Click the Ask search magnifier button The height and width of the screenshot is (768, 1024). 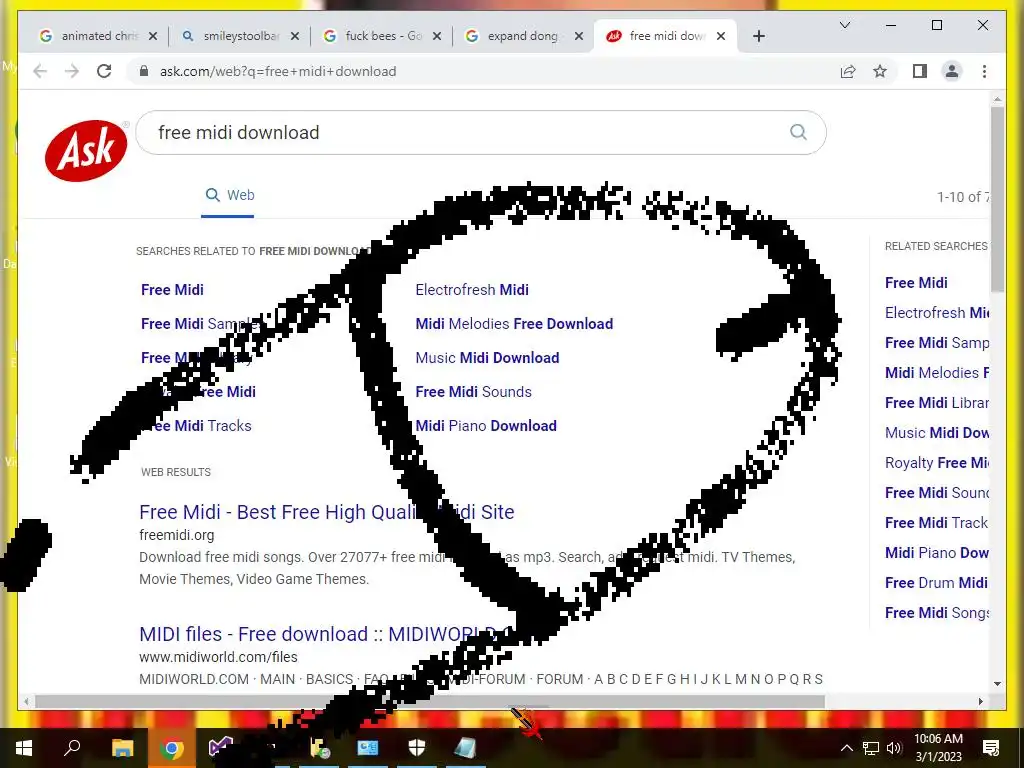pos(798,133)
